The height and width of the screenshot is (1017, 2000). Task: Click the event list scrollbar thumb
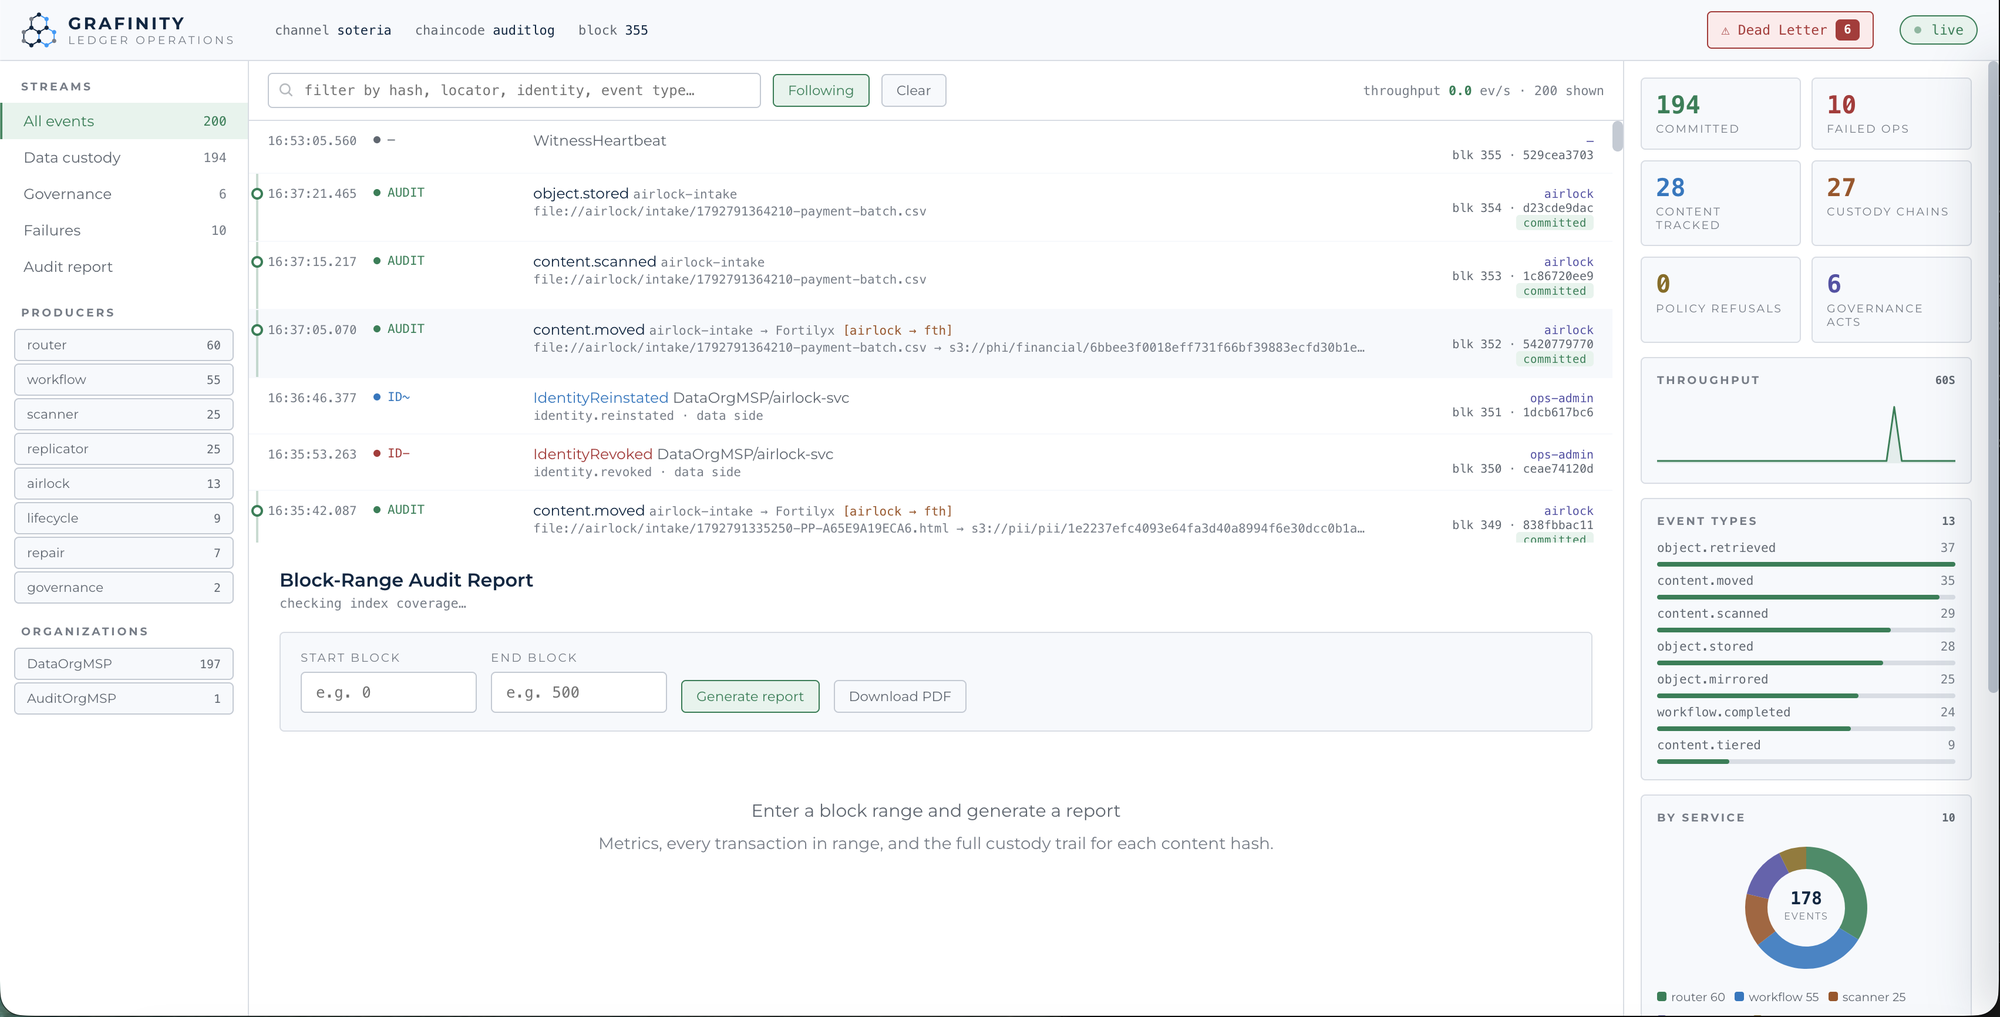pyautogui.click(x=1617, y=136)
